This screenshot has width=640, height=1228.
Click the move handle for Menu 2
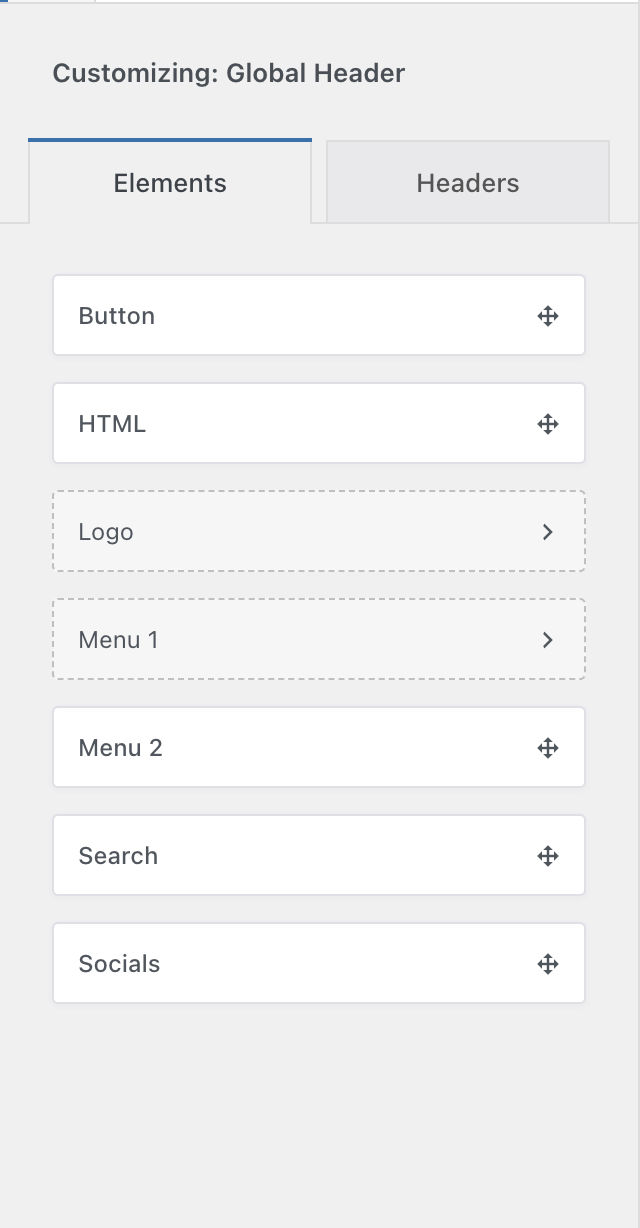pyautogui.click(x=548, y=747)
